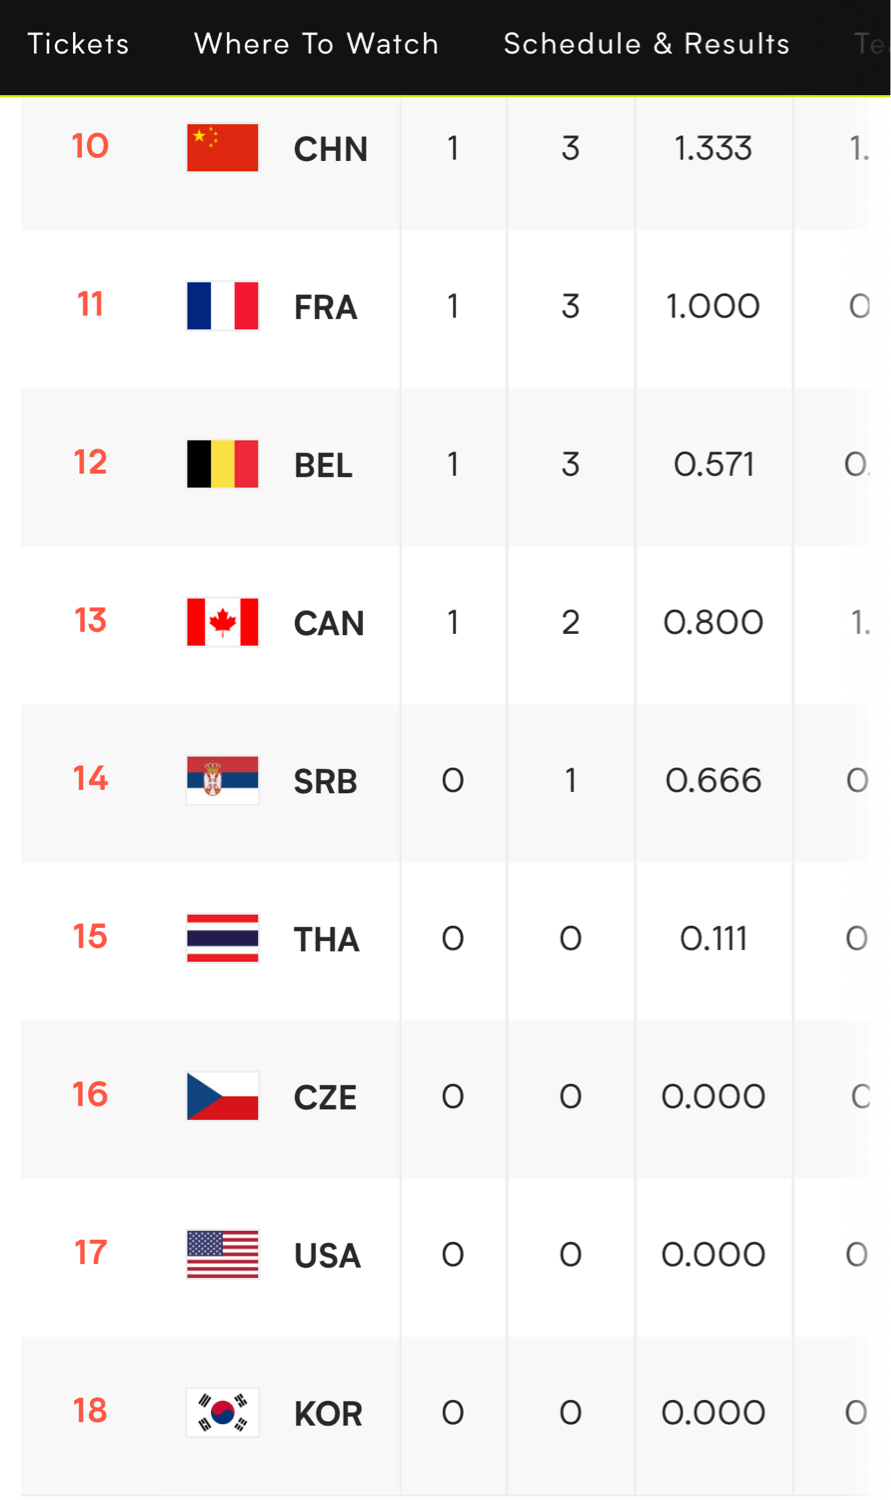Screen dimensions: 891x1500
Task: Open the Where To Watch menu item
Action: coord(316,44)
